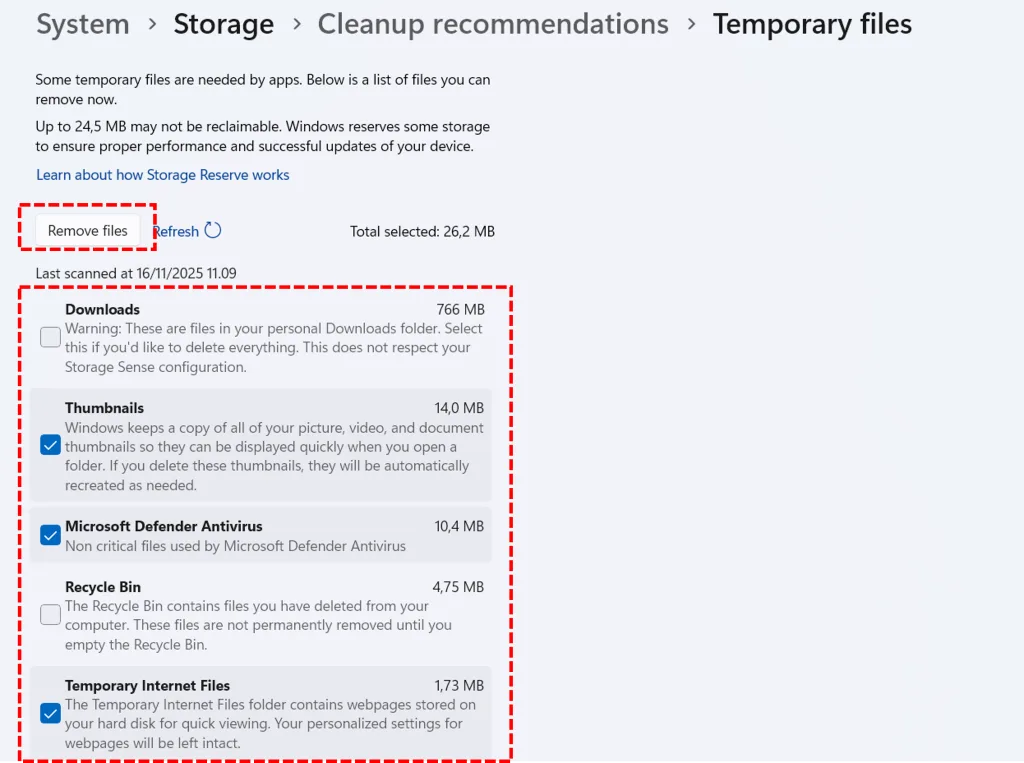The height and width of the screenshot is (763, 1024).
Task: Untick the Temporary Internet Files checkbox
Action: tap(50, 714)
